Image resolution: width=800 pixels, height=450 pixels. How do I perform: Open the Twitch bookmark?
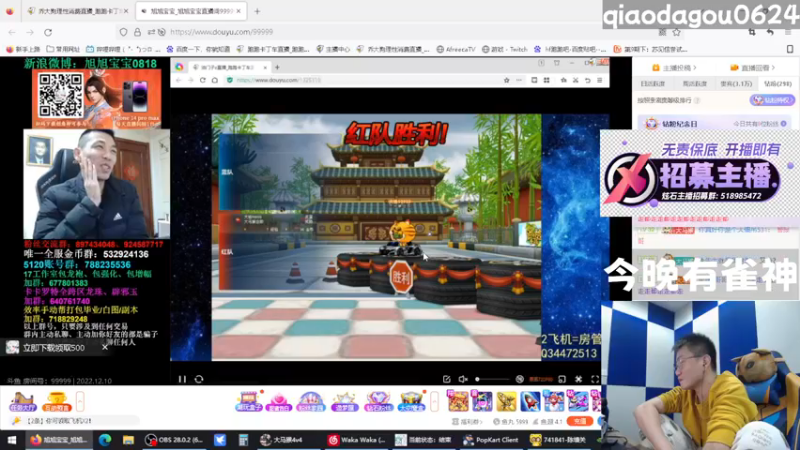pyautogui.click(x=504, y=49)
